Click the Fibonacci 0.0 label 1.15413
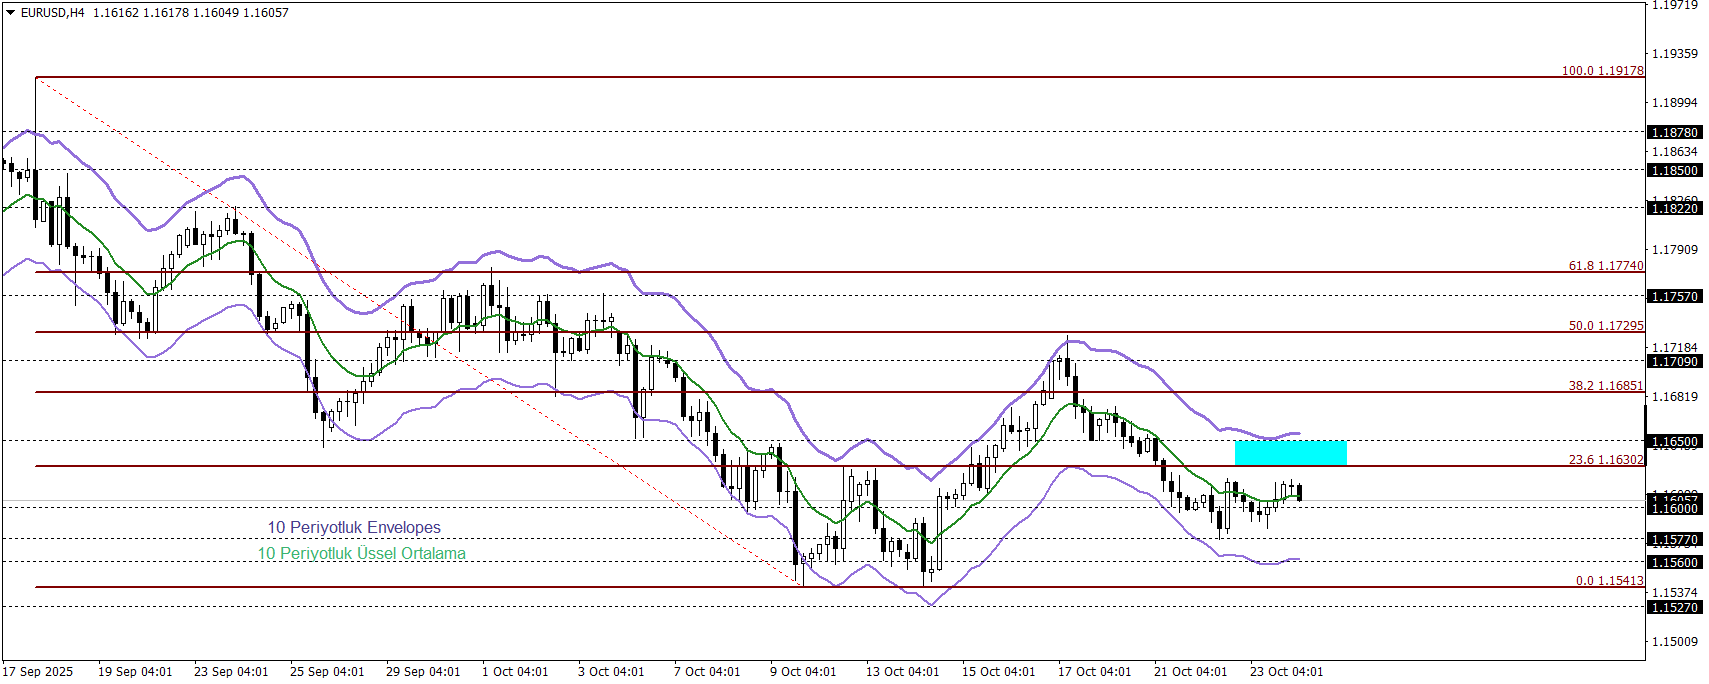Viewport: 1709px width, 684px height. click(x=1609, y=581)
